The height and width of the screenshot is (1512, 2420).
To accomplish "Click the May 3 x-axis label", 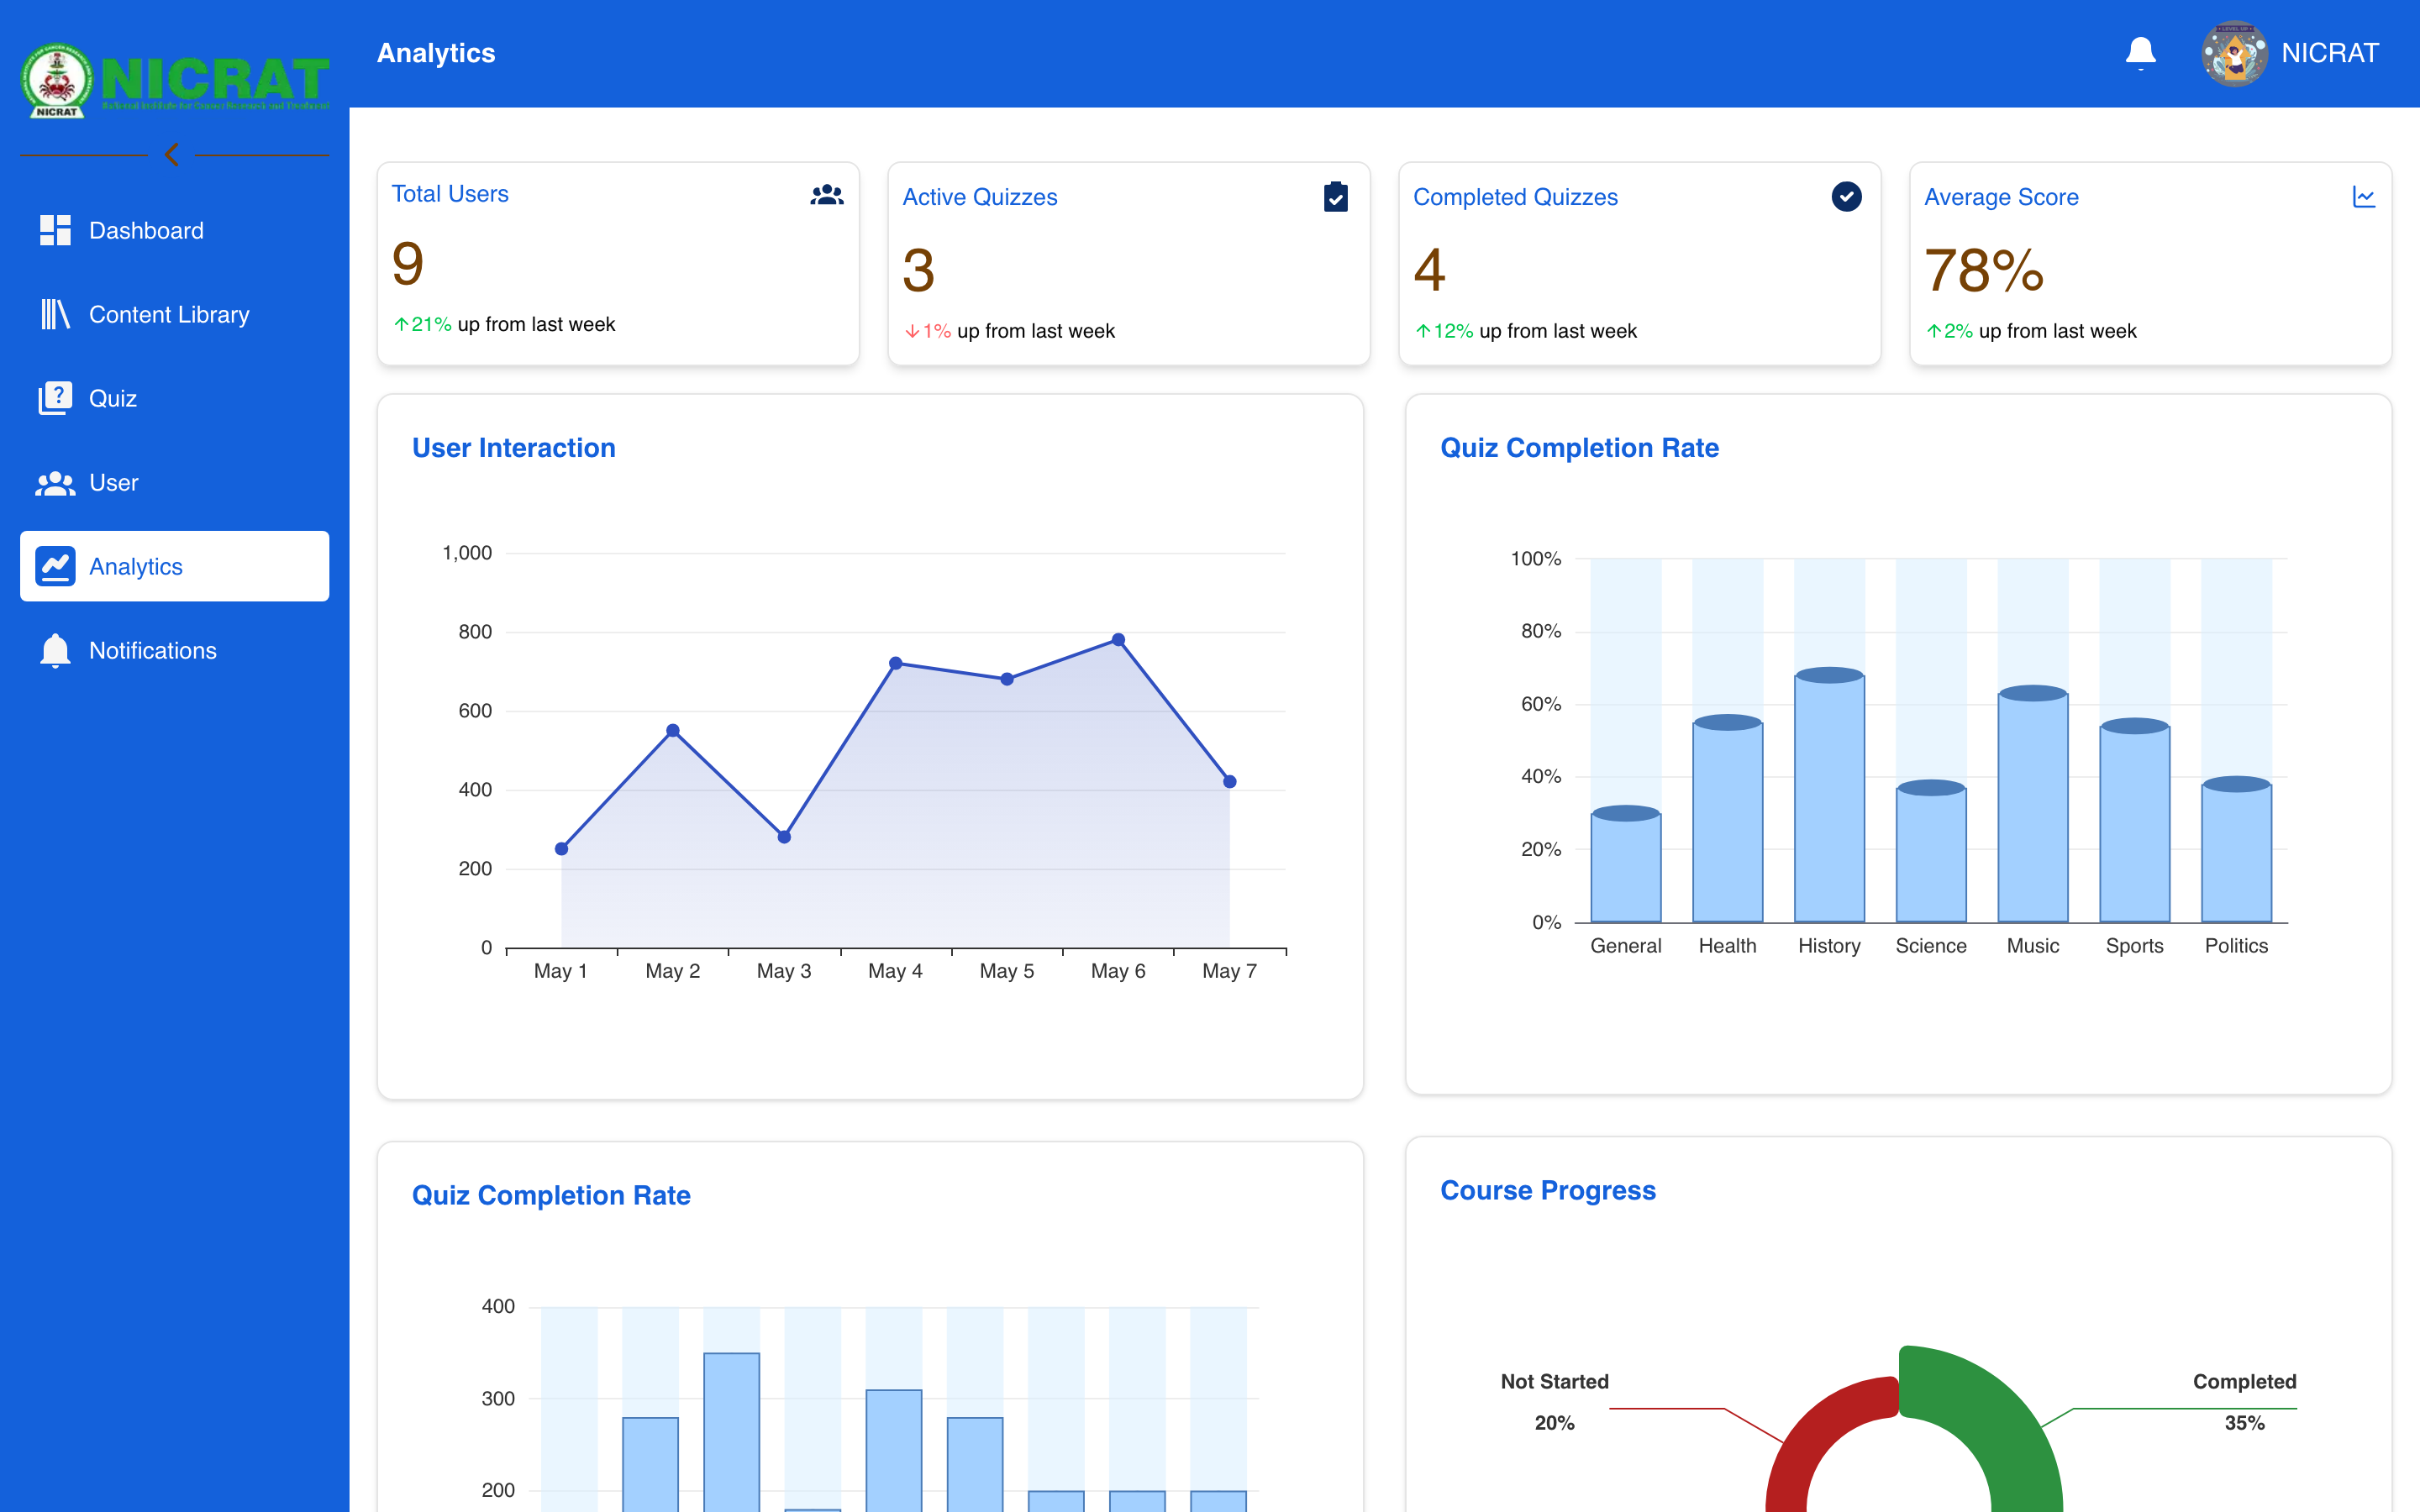I will click(x=784, y=971).
